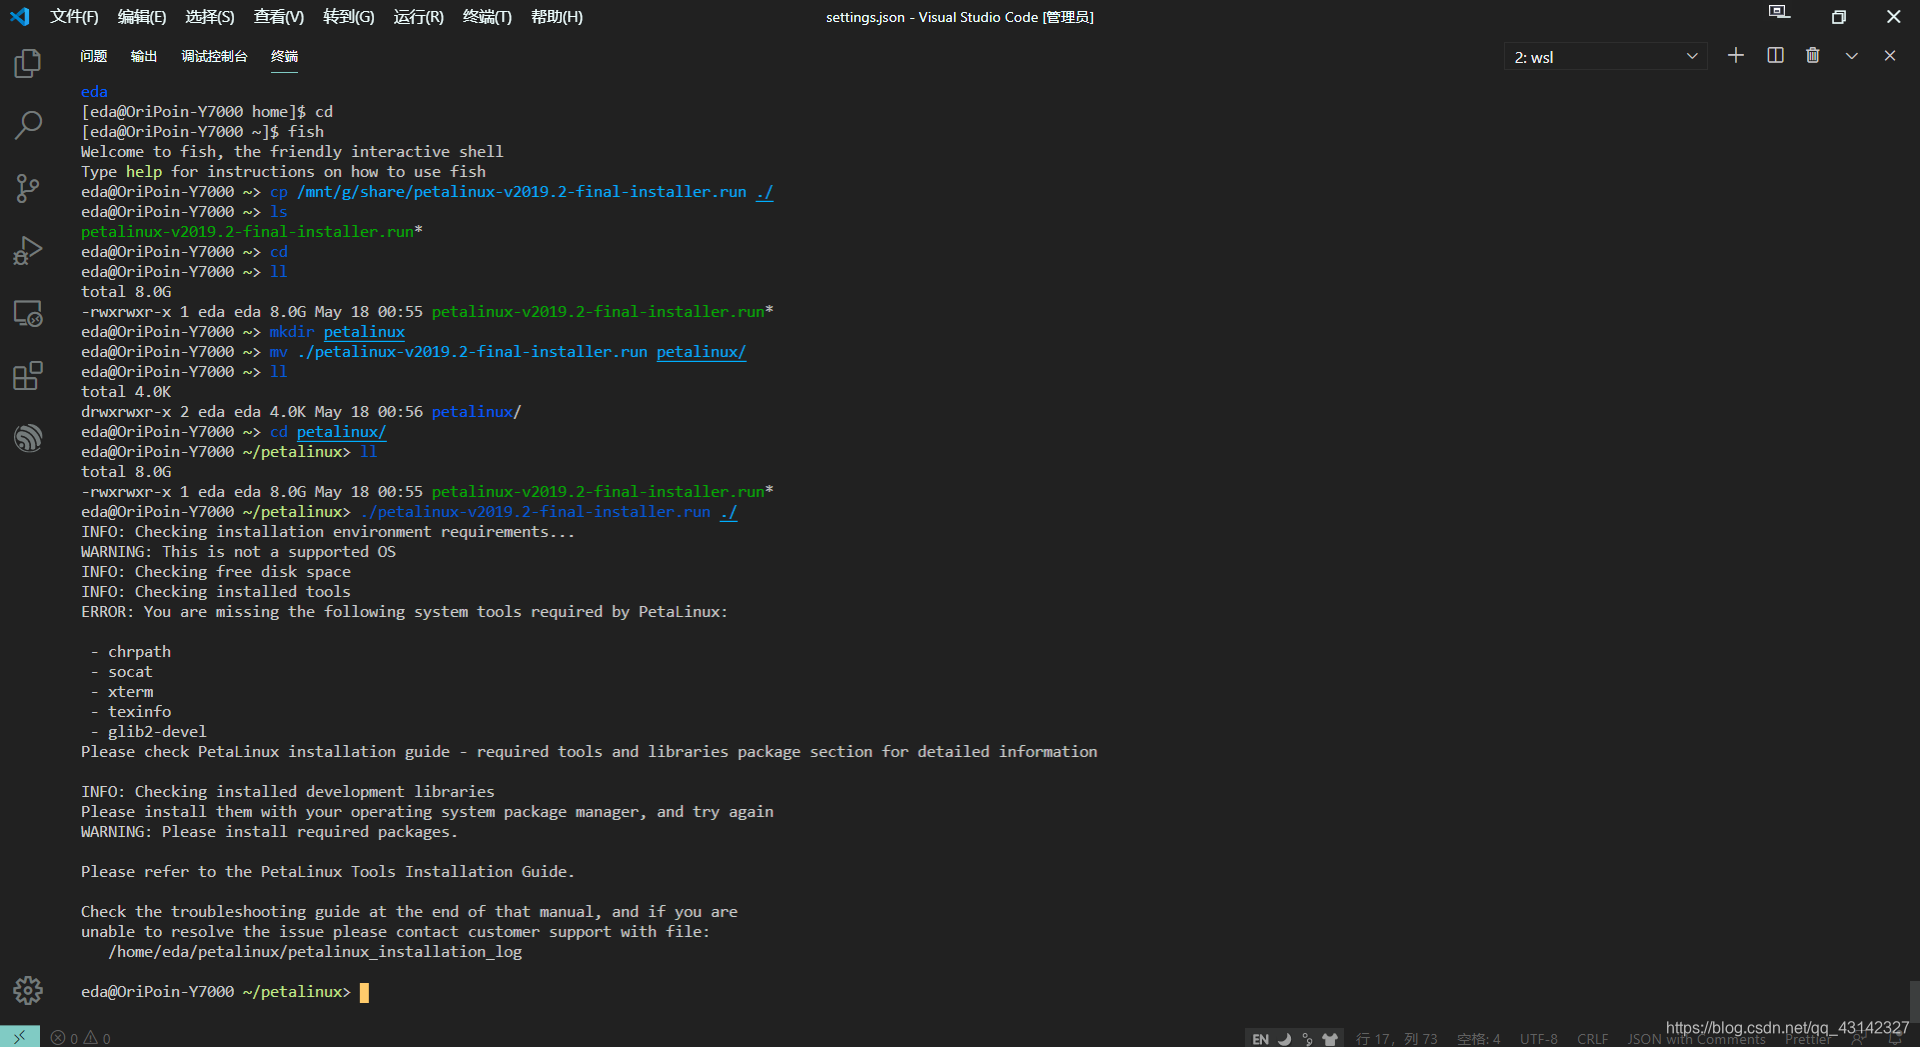This screenshot has width=1920, height=1047.
Task: Select 空格: 4 indentation setting
Action: pos(1480,1038)
